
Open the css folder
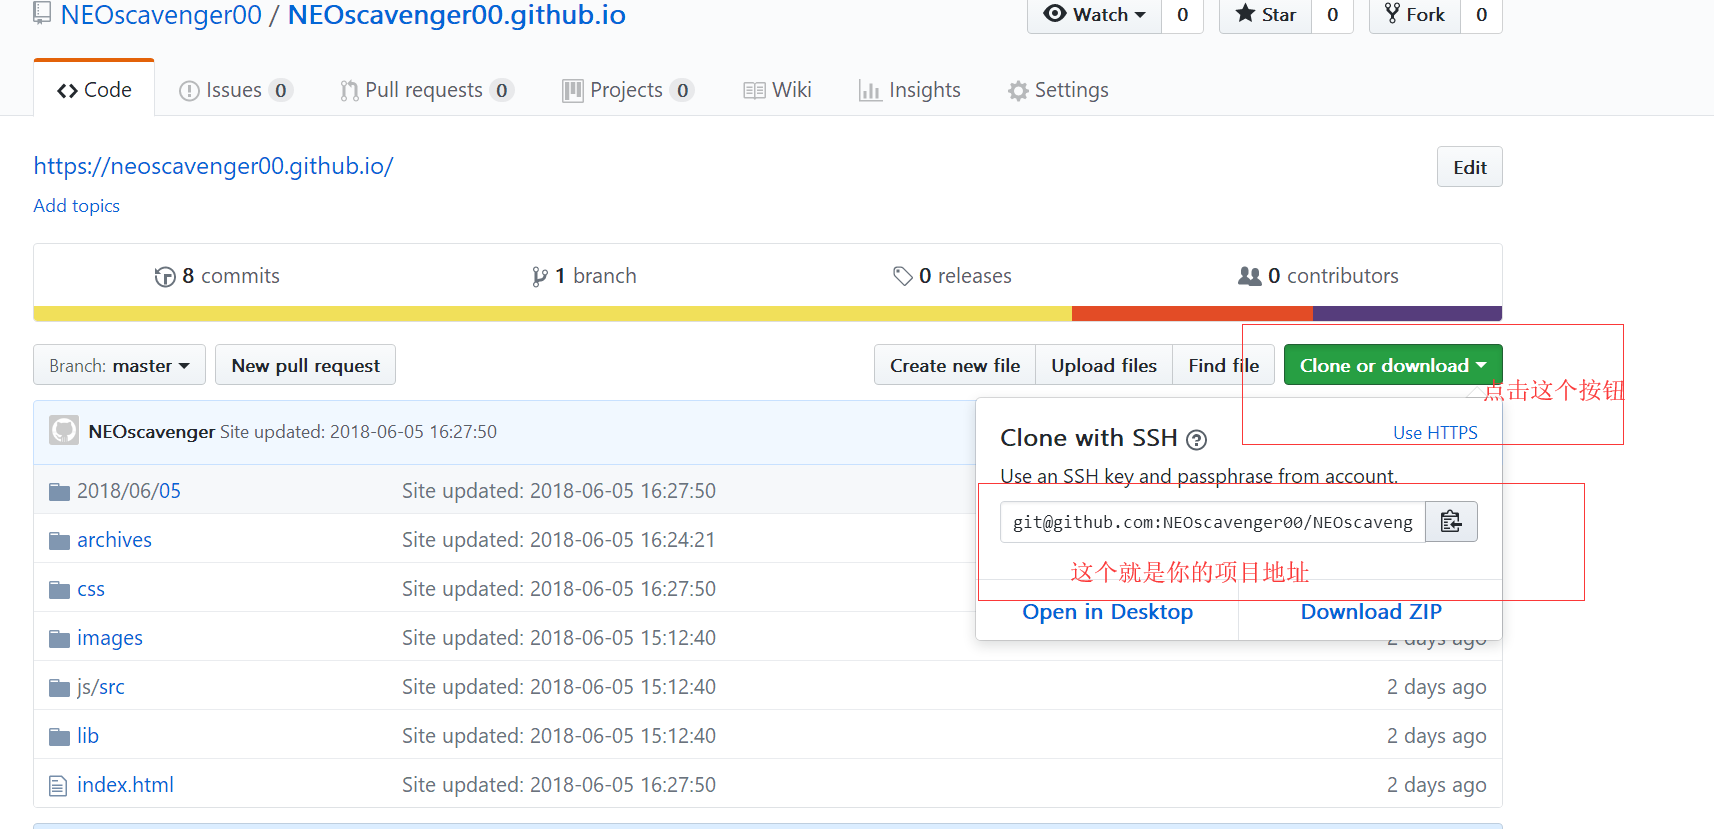pyautogui.click(x=91, y=589)
